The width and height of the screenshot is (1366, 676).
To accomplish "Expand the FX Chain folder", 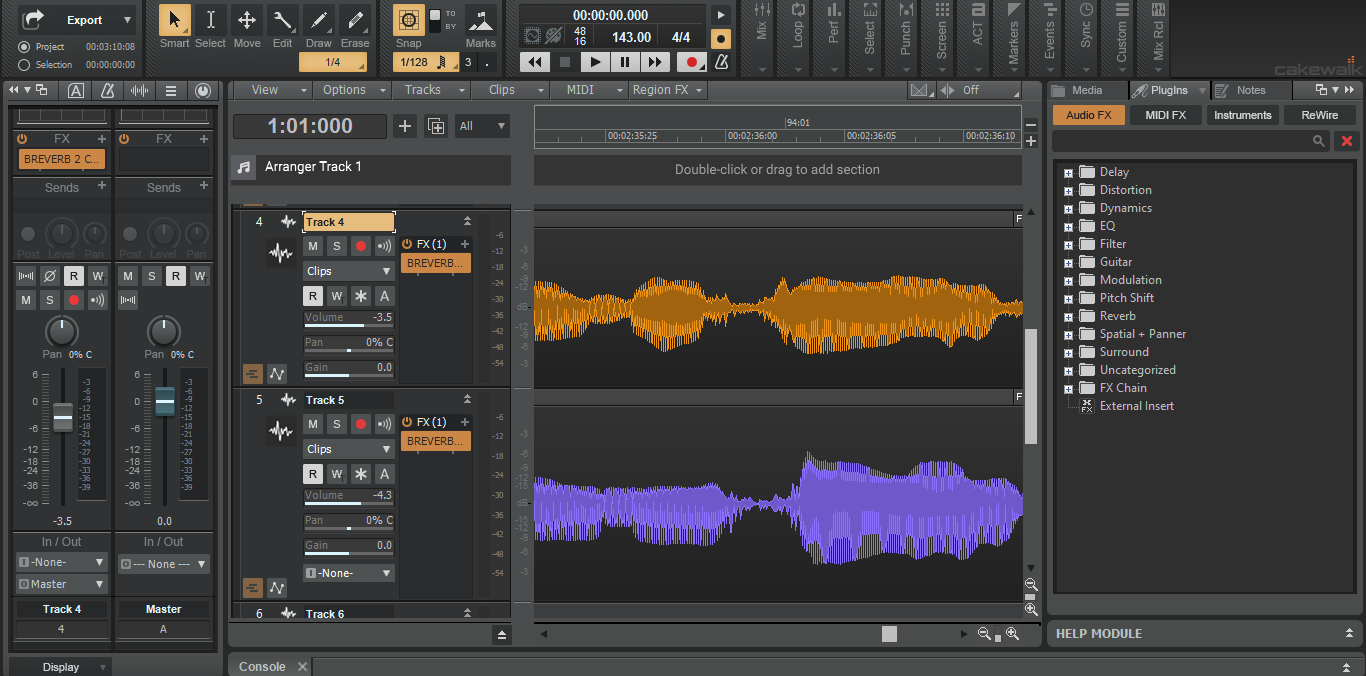I will 1068,388.
